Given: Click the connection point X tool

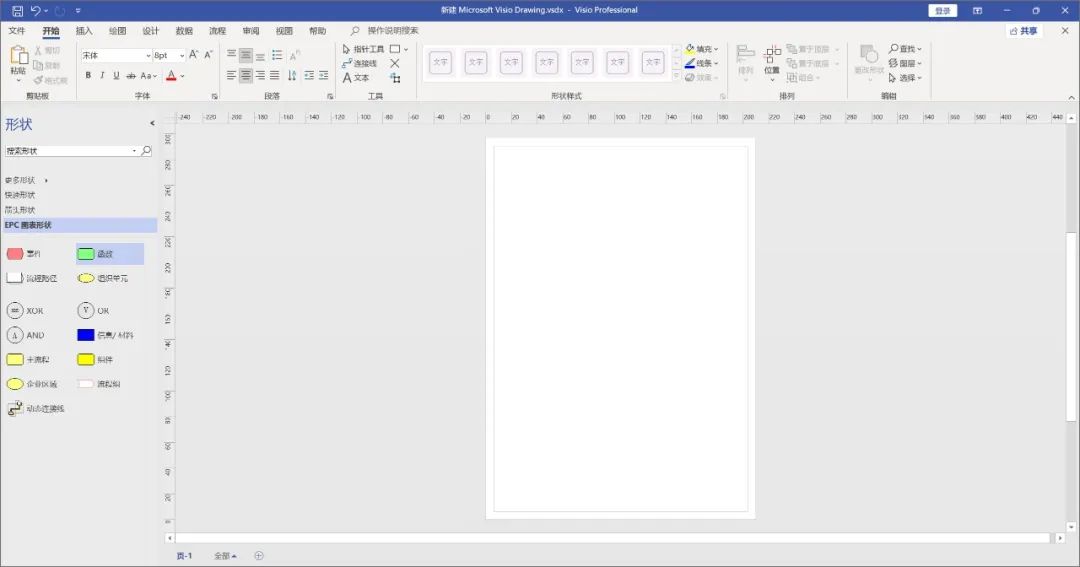Looking at the screenshot, I should click(395, 63).
